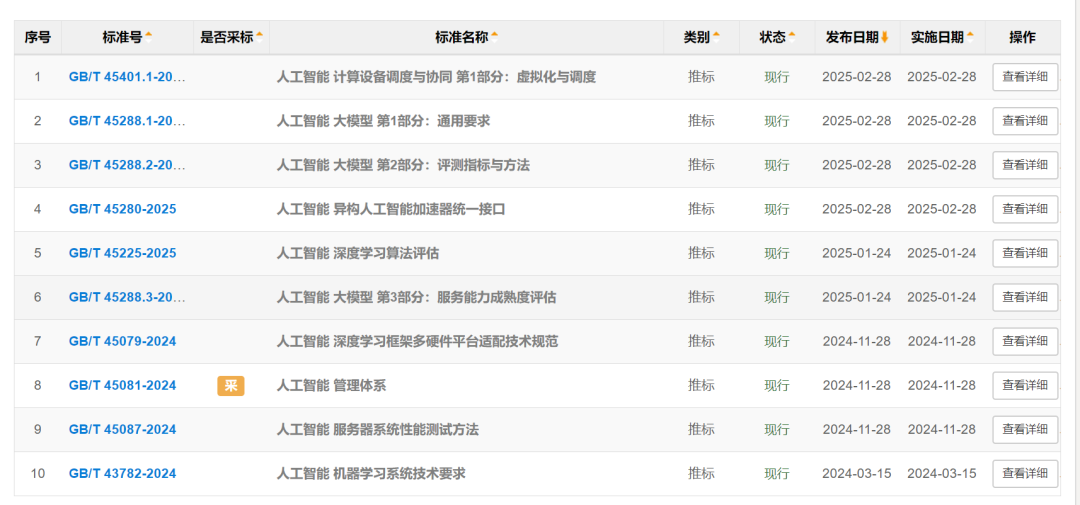Open standard GB/T 45081-2024 link

[123, 386]
